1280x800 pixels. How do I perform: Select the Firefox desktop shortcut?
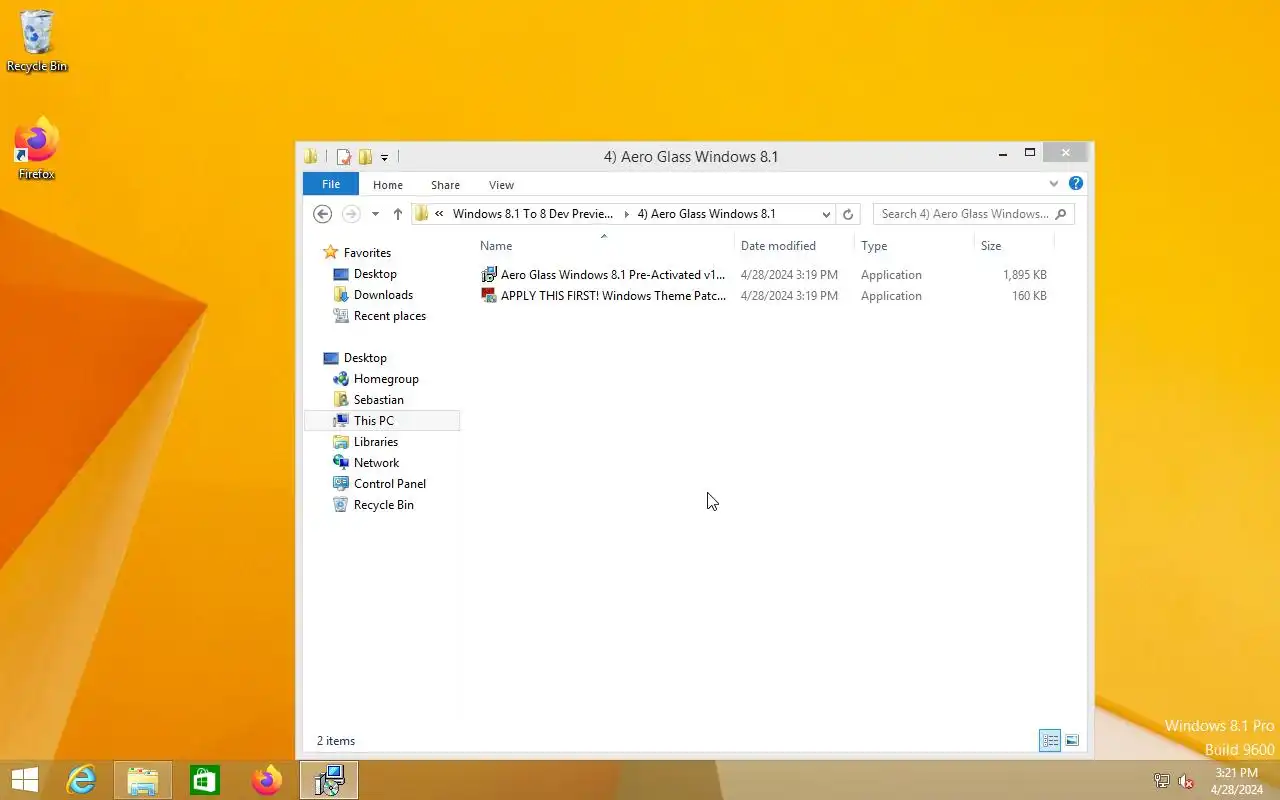pos(37,150)
